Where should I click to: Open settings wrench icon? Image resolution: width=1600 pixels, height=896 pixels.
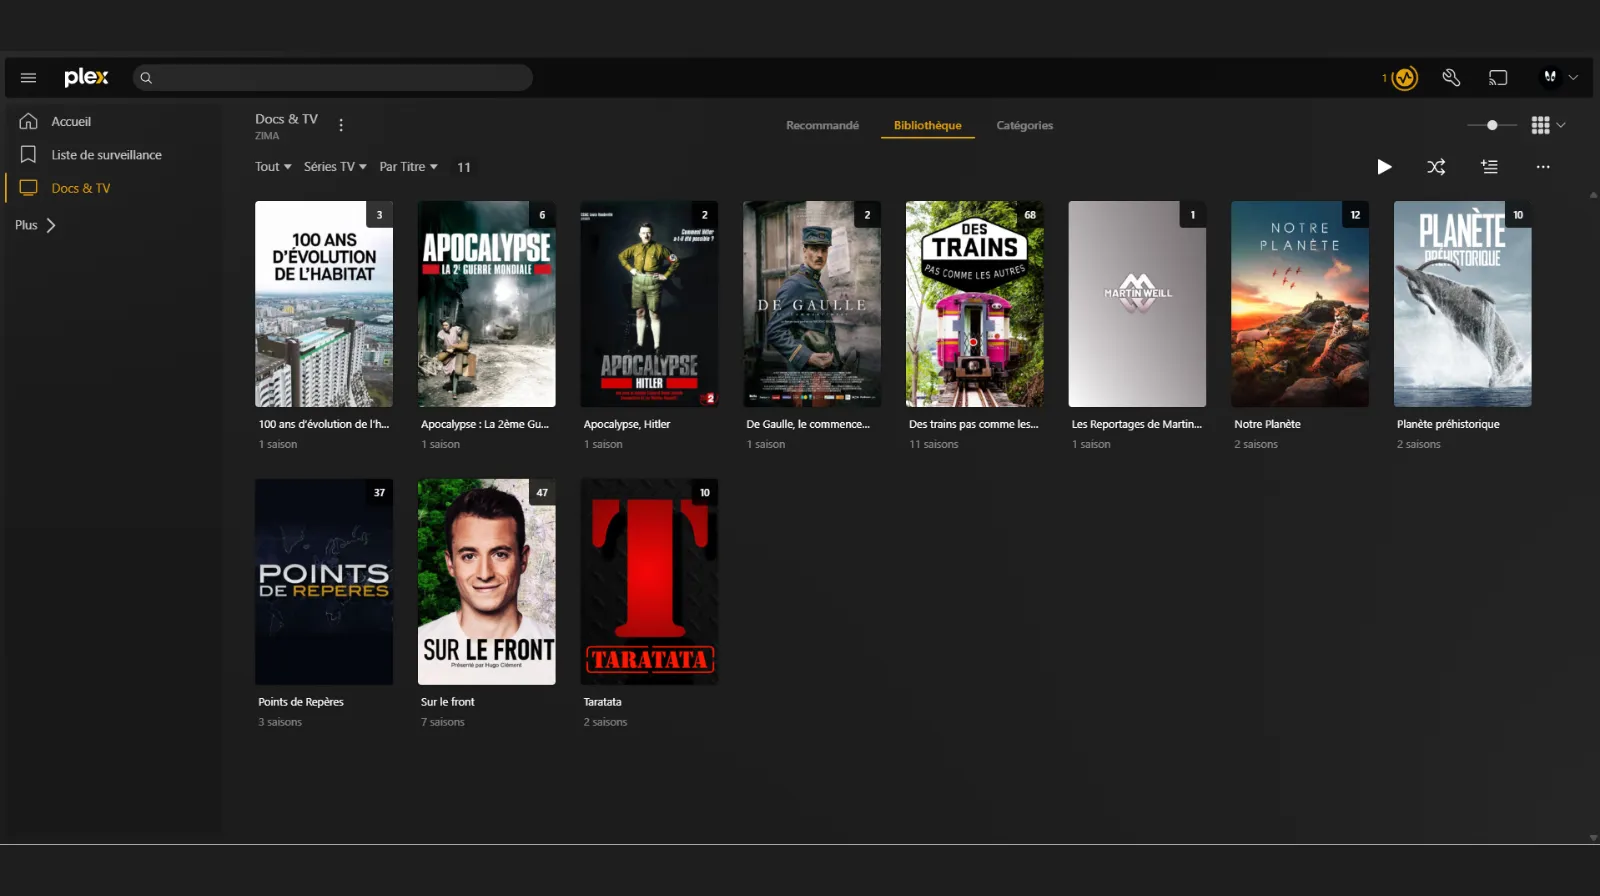point(1451,78)
